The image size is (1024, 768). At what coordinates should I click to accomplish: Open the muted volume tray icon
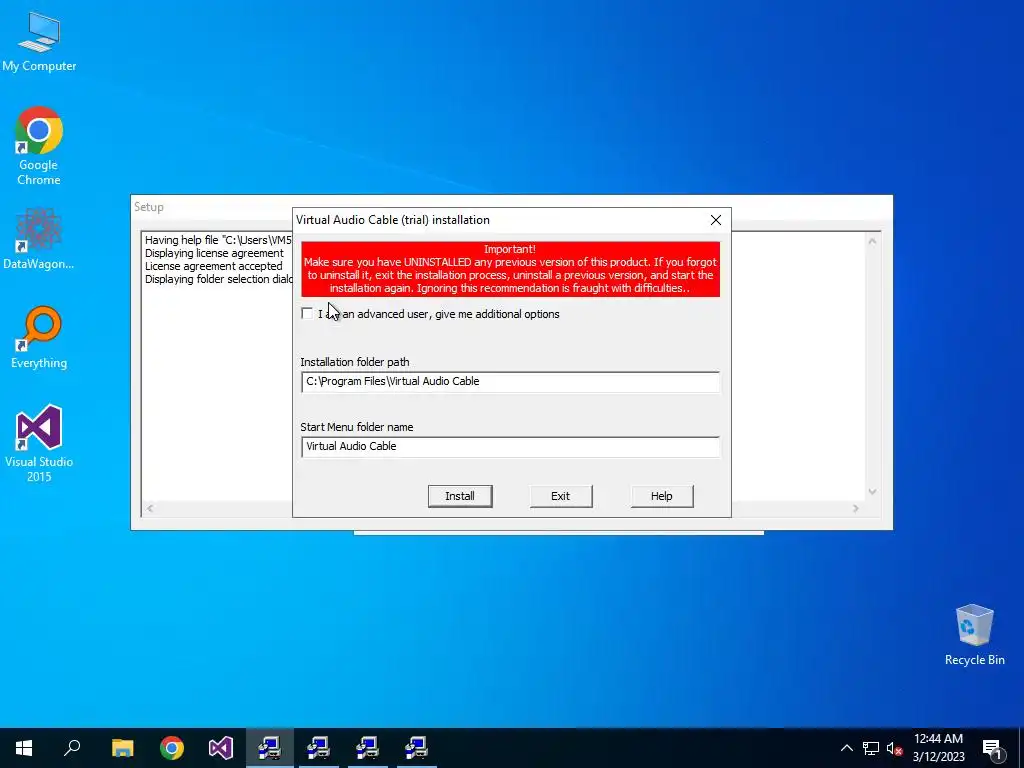(x=894, y=748)
